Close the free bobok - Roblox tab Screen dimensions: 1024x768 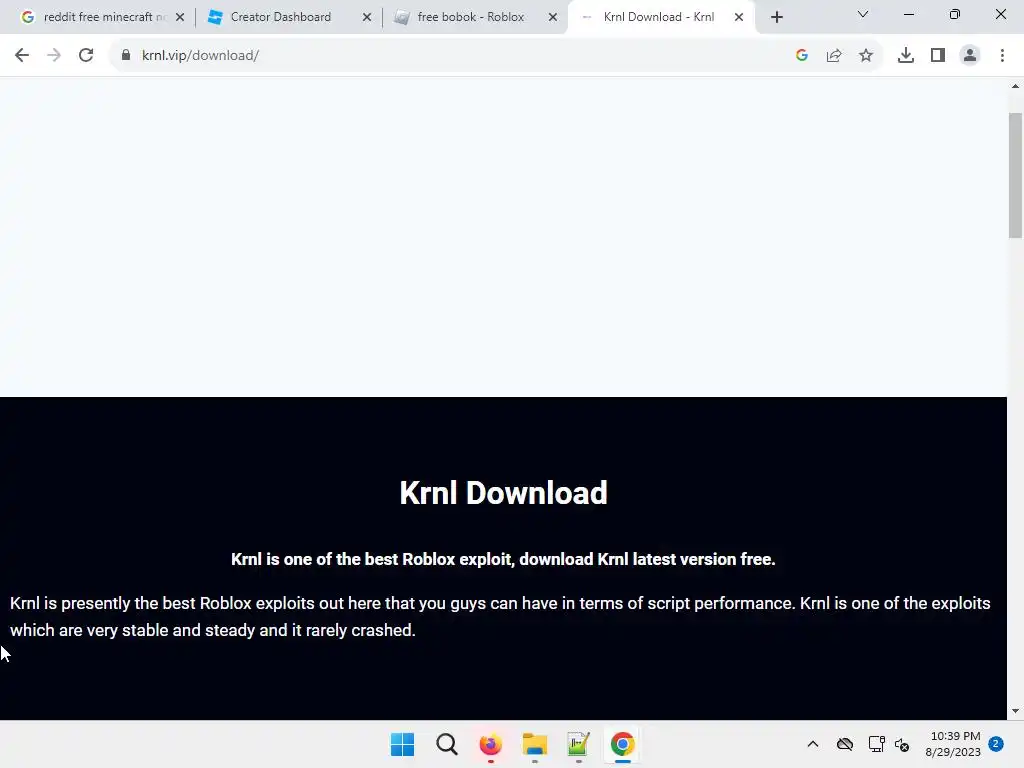(x=553, y=17)
